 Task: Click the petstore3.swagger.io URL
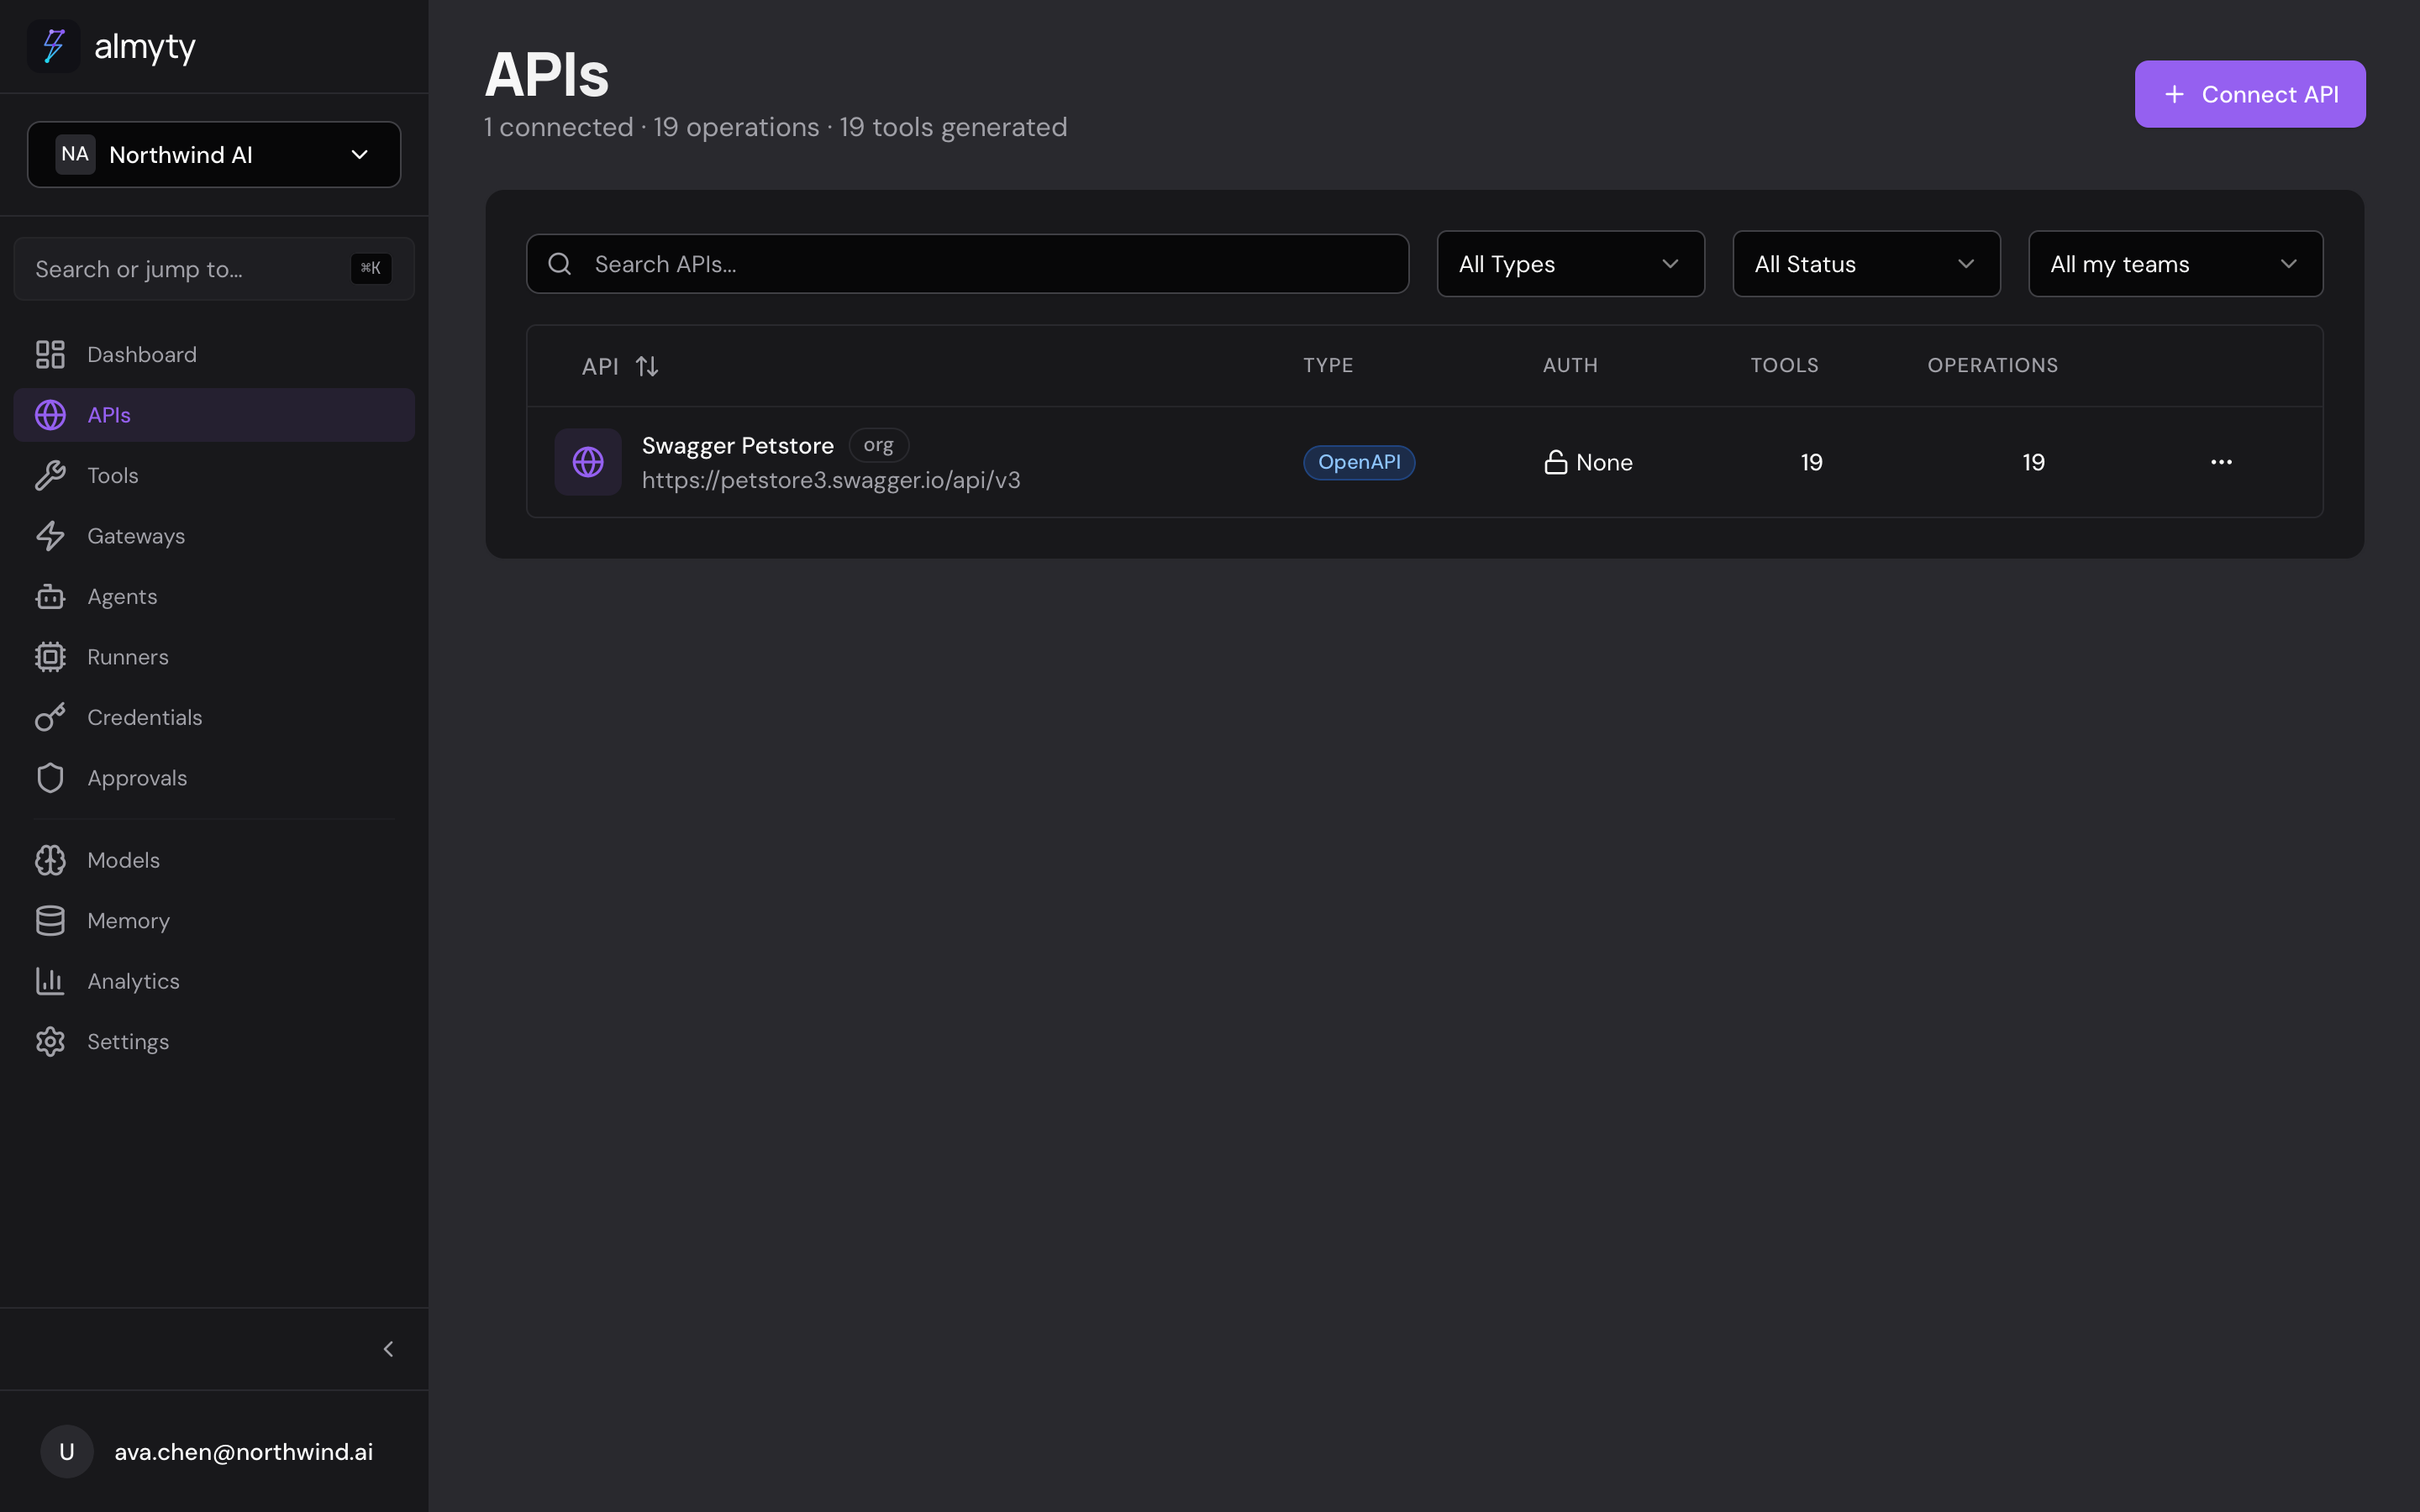[x=831, y=480]
